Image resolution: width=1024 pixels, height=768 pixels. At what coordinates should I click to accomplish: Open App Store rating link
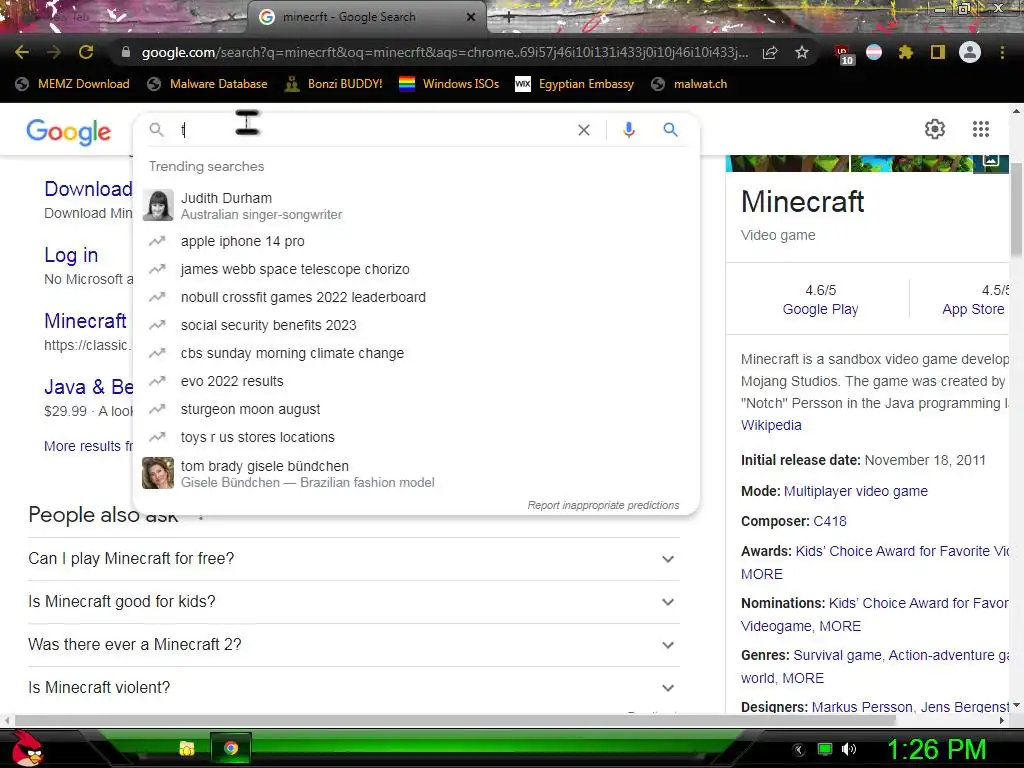point(973,310)
